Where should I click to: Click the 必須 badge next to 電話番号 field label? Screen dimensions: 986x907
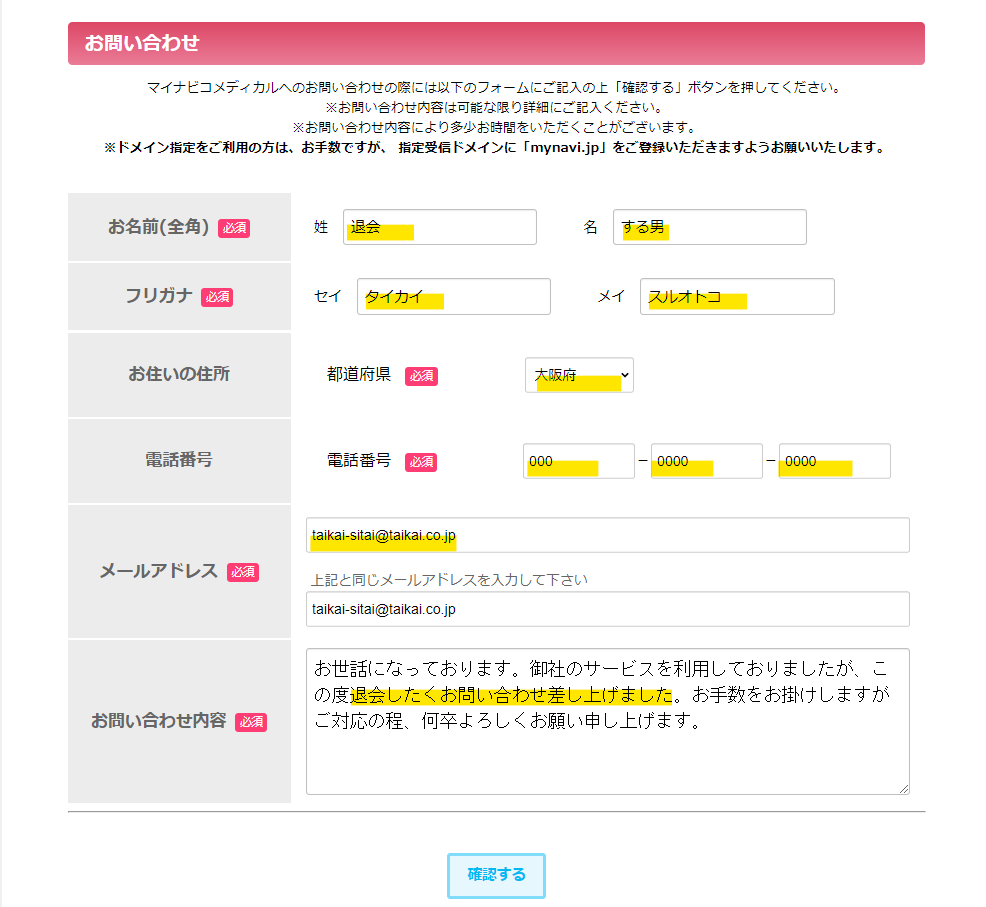click(421, 462)
